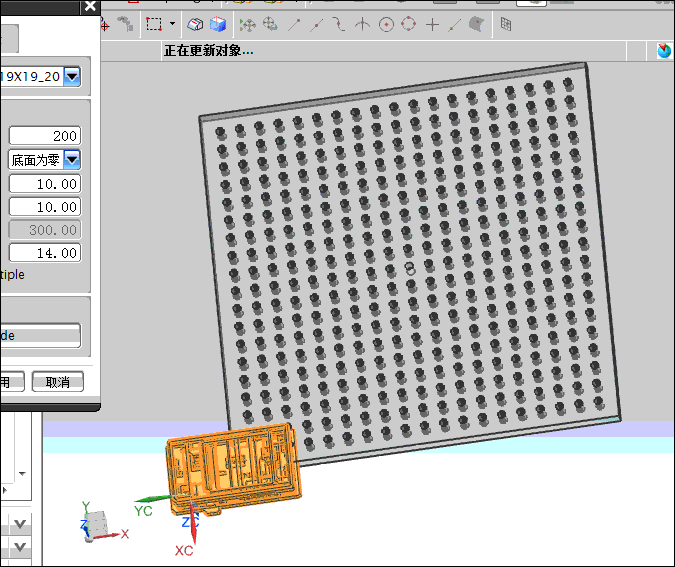
Task: Toggle the Control Point snap icon
Action: click(x=339, y=24)
